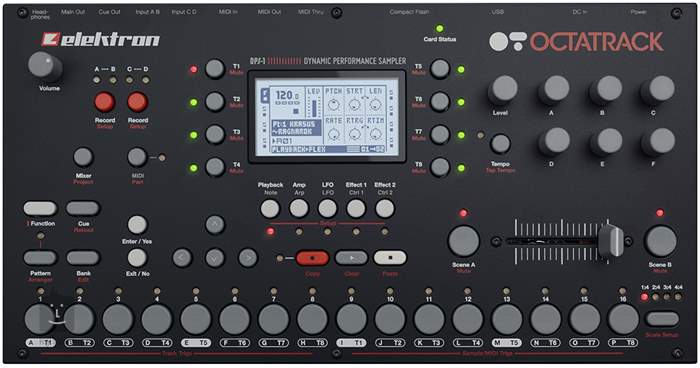Click the play transport button

[351, 258]
